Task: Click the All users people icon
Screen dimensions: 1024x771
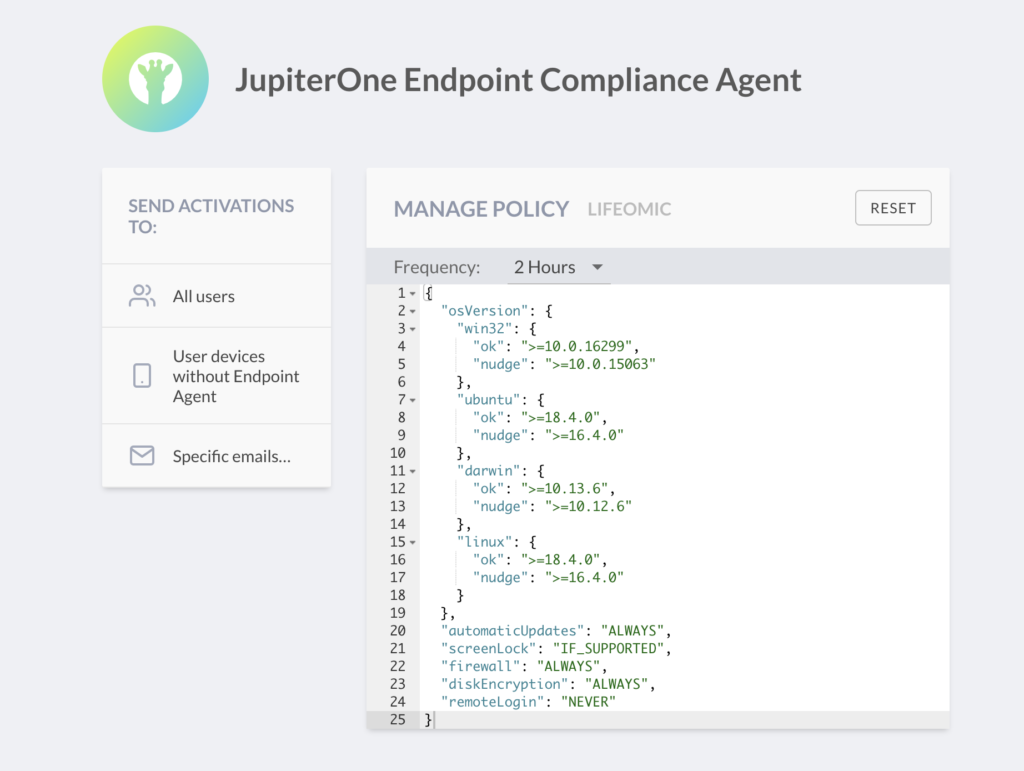Action: 142,296
